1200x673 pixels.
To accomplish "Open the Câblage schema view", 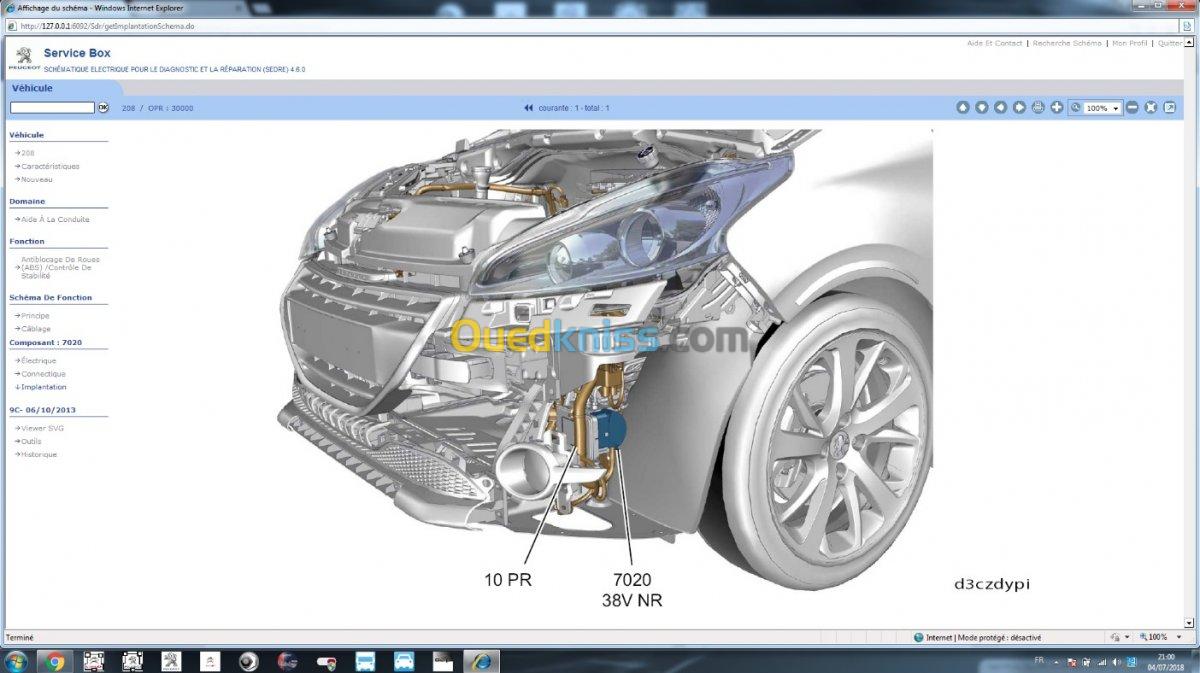I will tap(36, 329).
